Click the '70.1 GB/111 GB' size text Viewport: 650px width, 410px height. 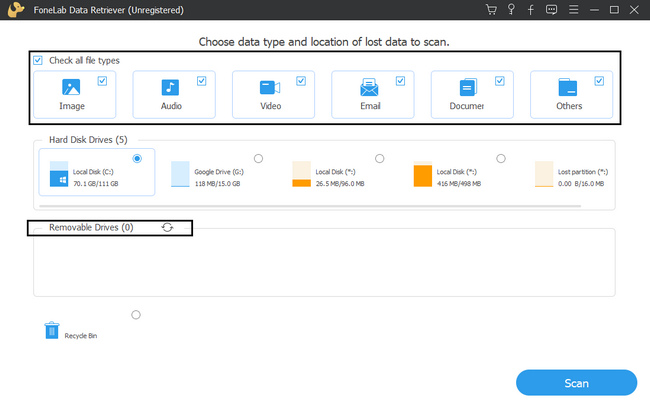click(x=96, y=183)
